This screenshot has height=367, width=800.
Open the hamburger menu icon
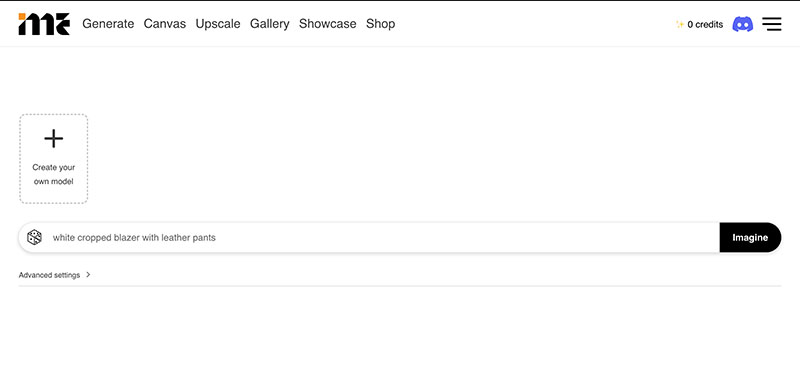(x=771, y=24)
